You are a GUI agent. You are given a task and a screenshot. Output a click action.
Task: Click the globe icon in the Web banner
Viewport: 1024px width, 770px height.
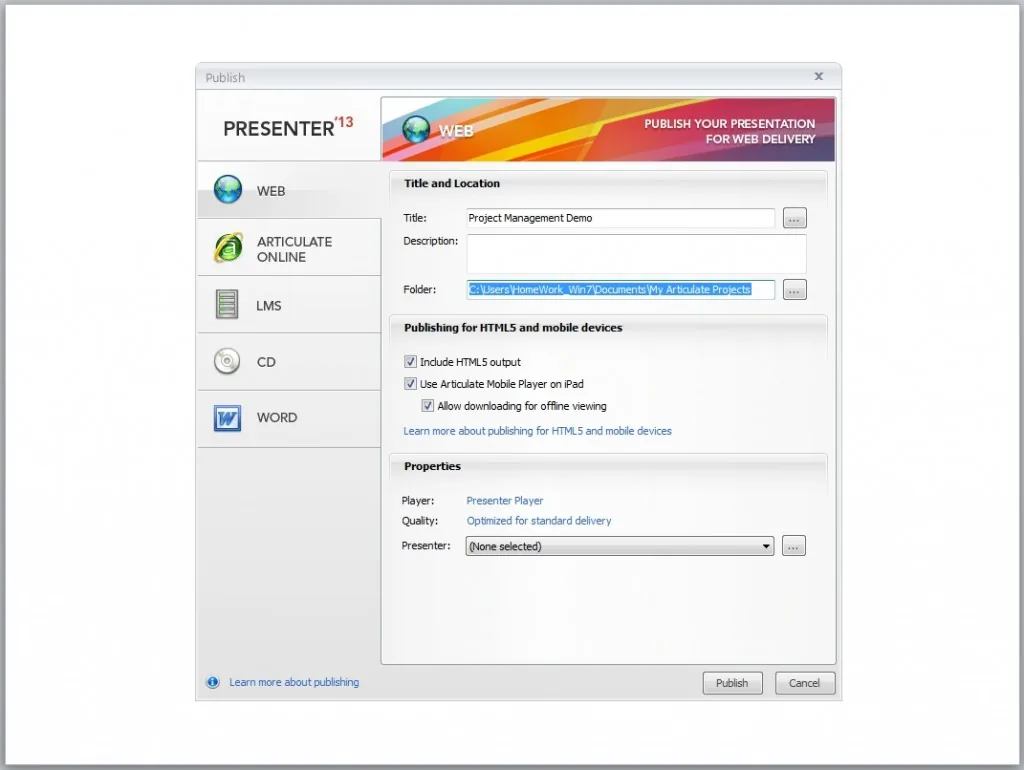[416, 129]
